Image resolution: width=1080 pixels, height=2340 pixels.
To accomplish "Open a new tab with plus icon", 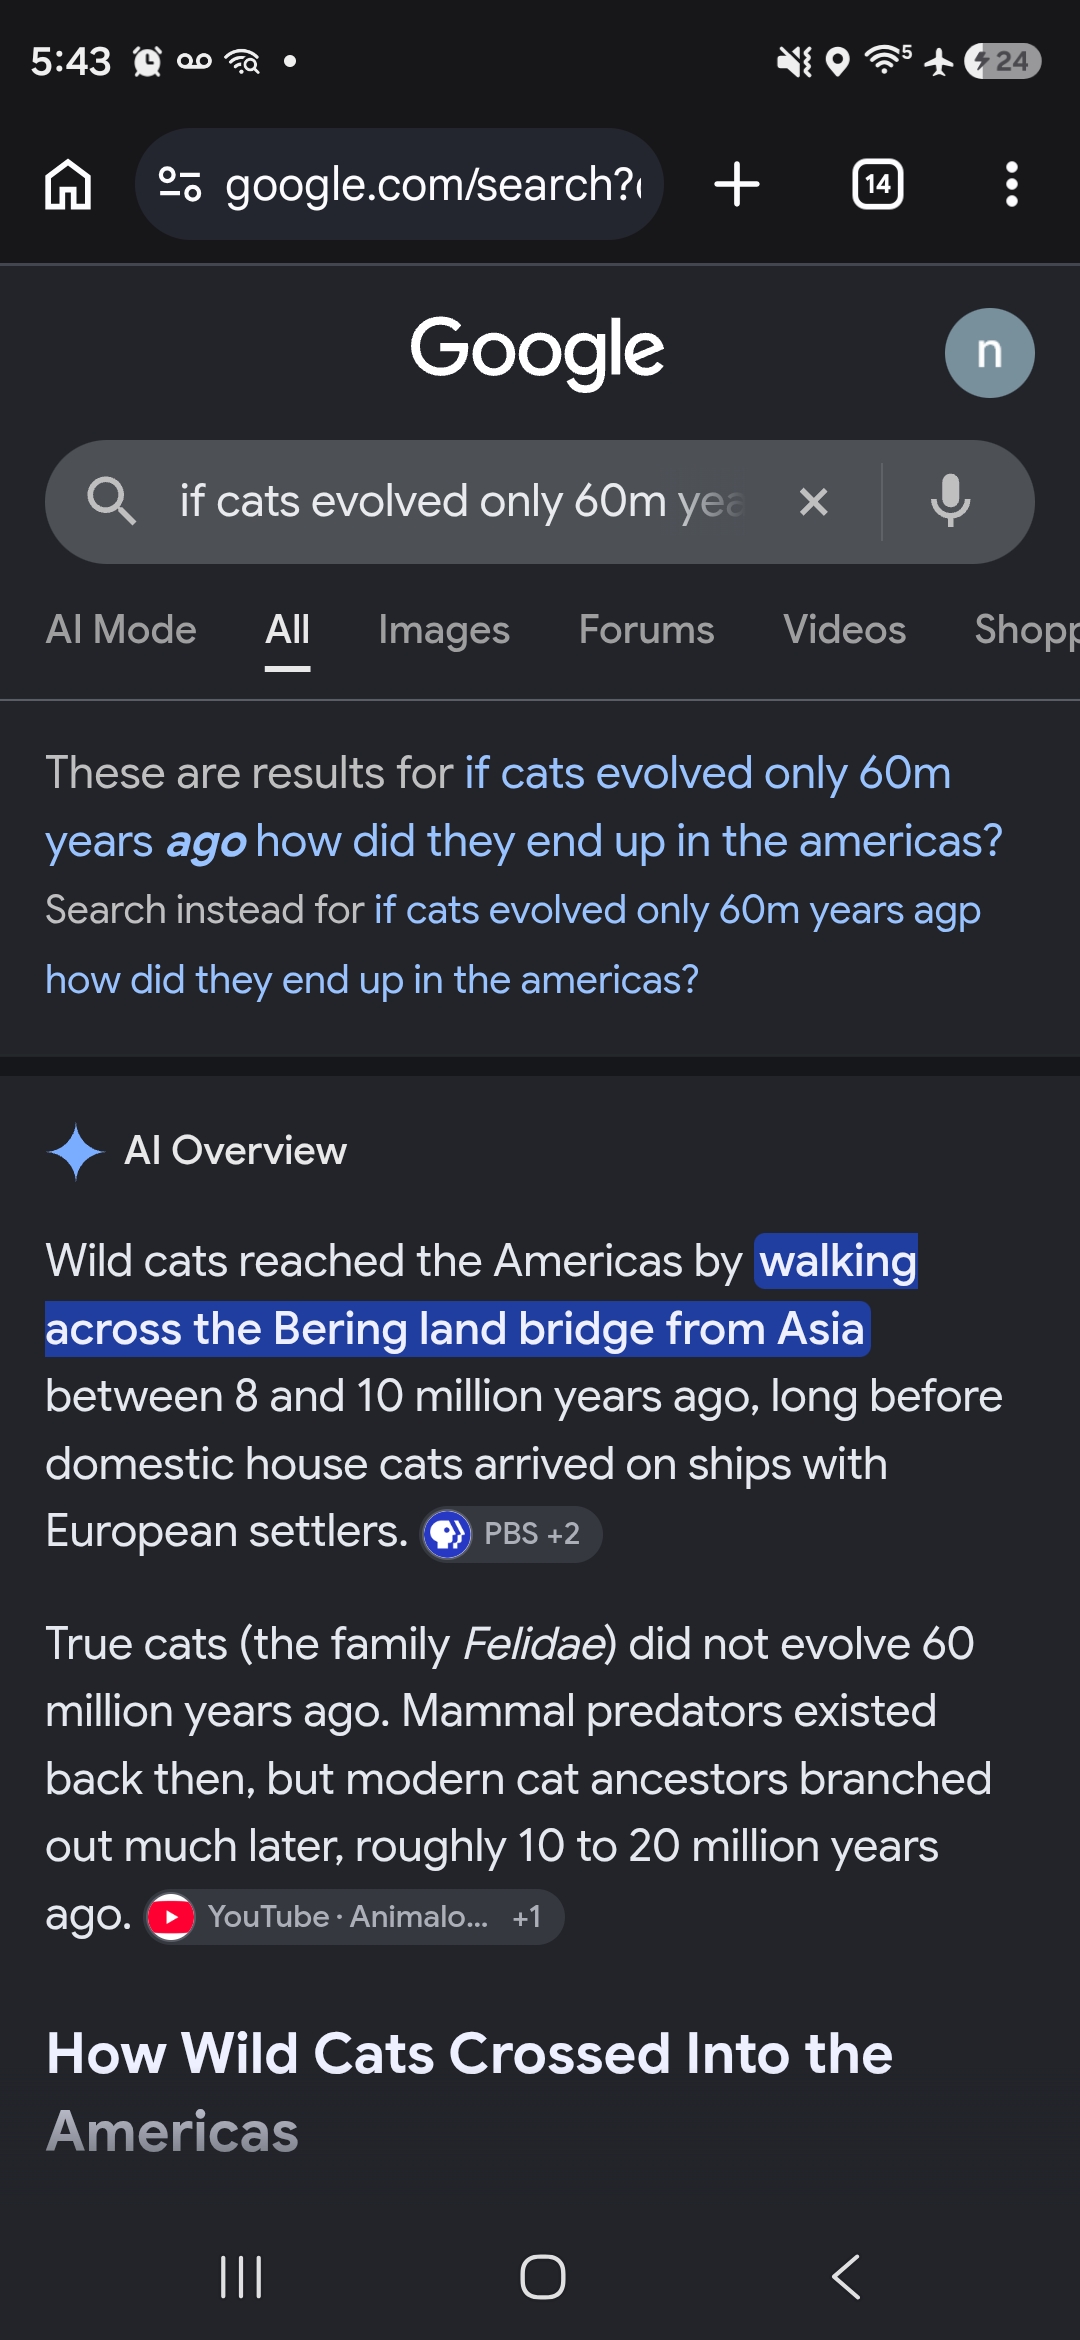I will point(737,185).
